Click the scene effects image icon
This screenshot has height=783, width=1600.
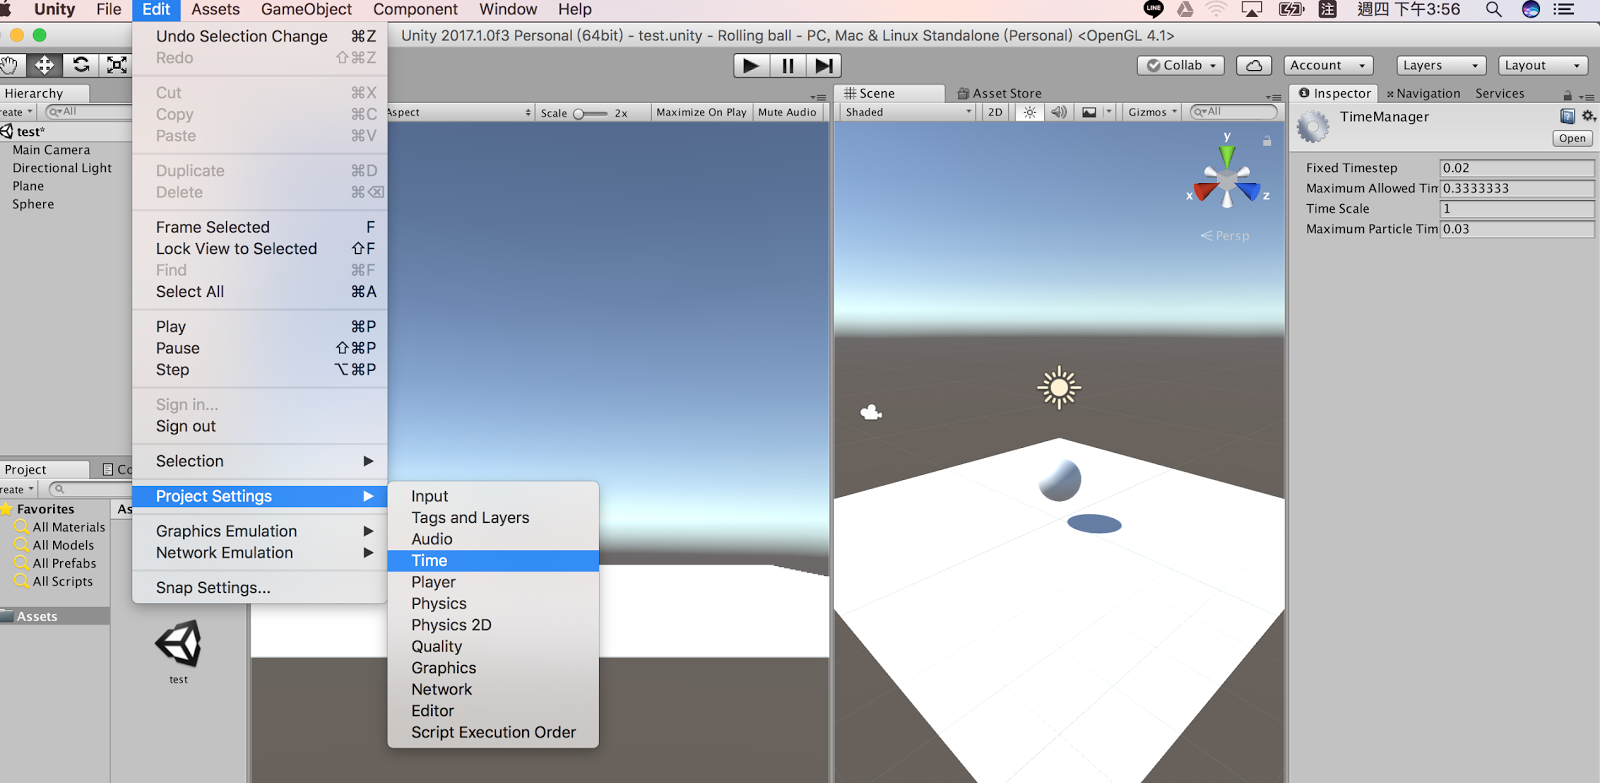pos(1089,112)
